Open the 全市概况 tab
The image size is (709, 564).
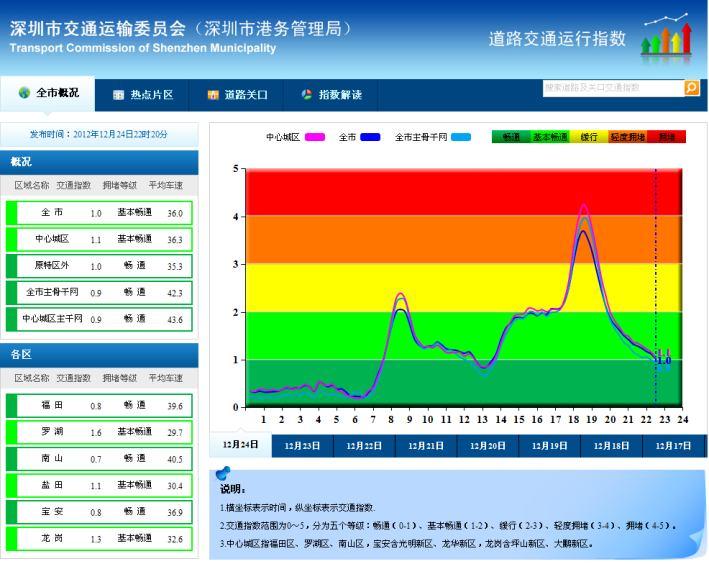(x=48, y=94)
